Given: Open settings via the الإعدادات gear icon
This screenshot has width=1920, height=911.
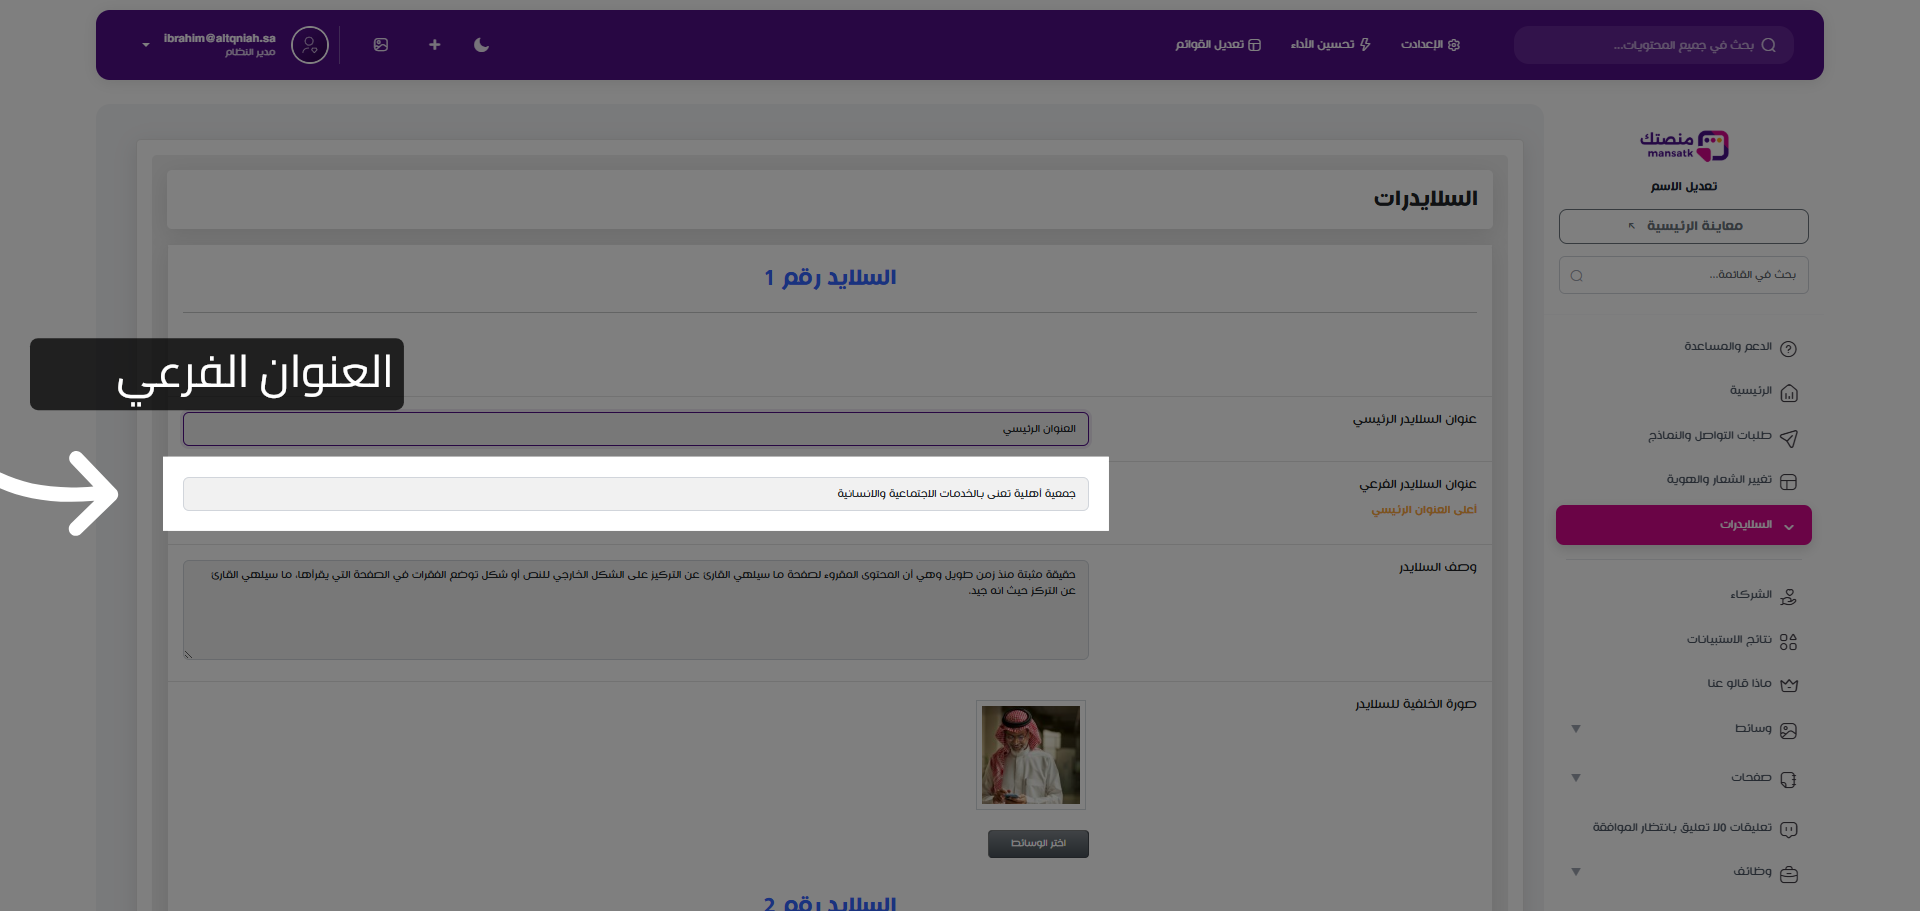Looking at the screenshot, I should coord(1456,45).
